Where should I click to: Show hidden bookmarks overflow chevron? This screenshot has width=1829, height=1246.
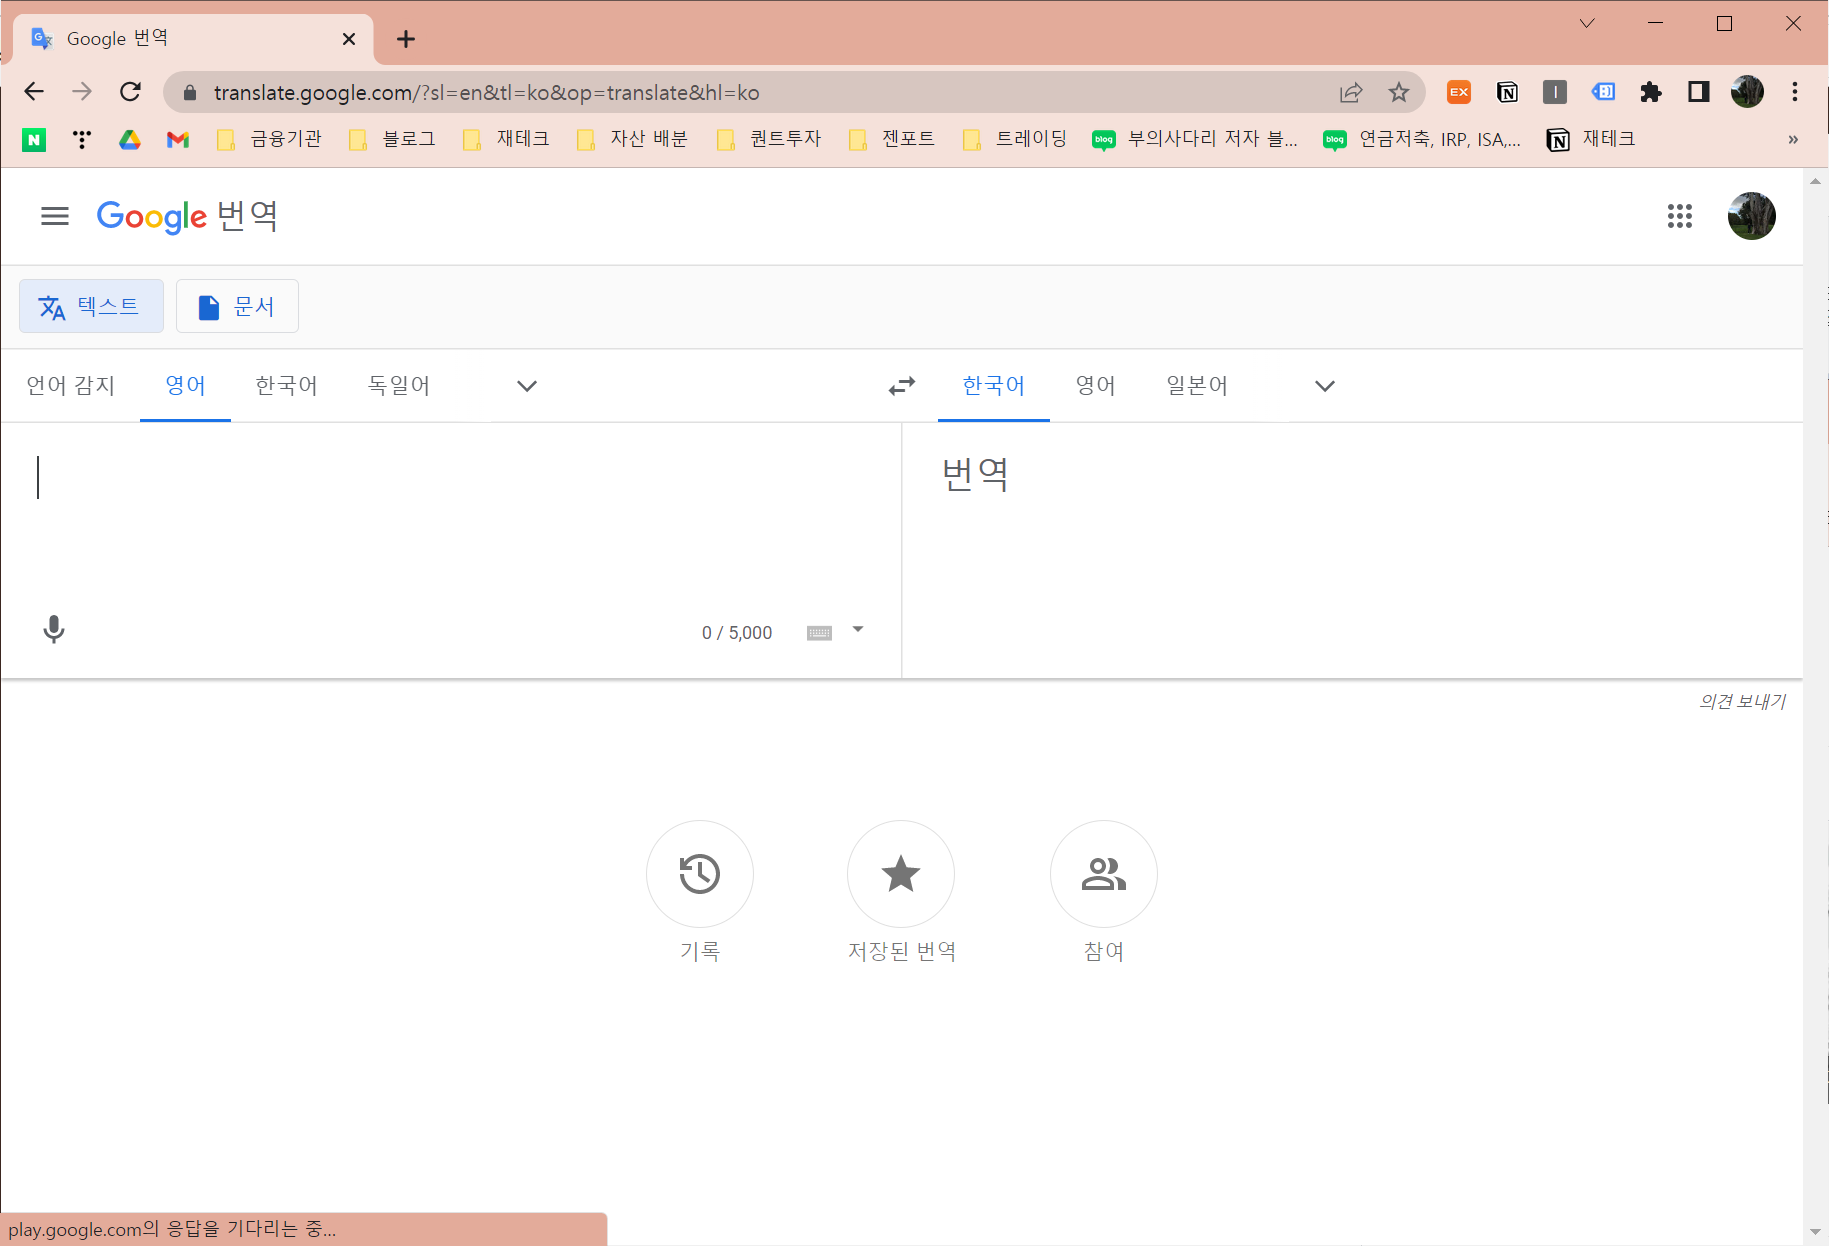[1793, 140]
